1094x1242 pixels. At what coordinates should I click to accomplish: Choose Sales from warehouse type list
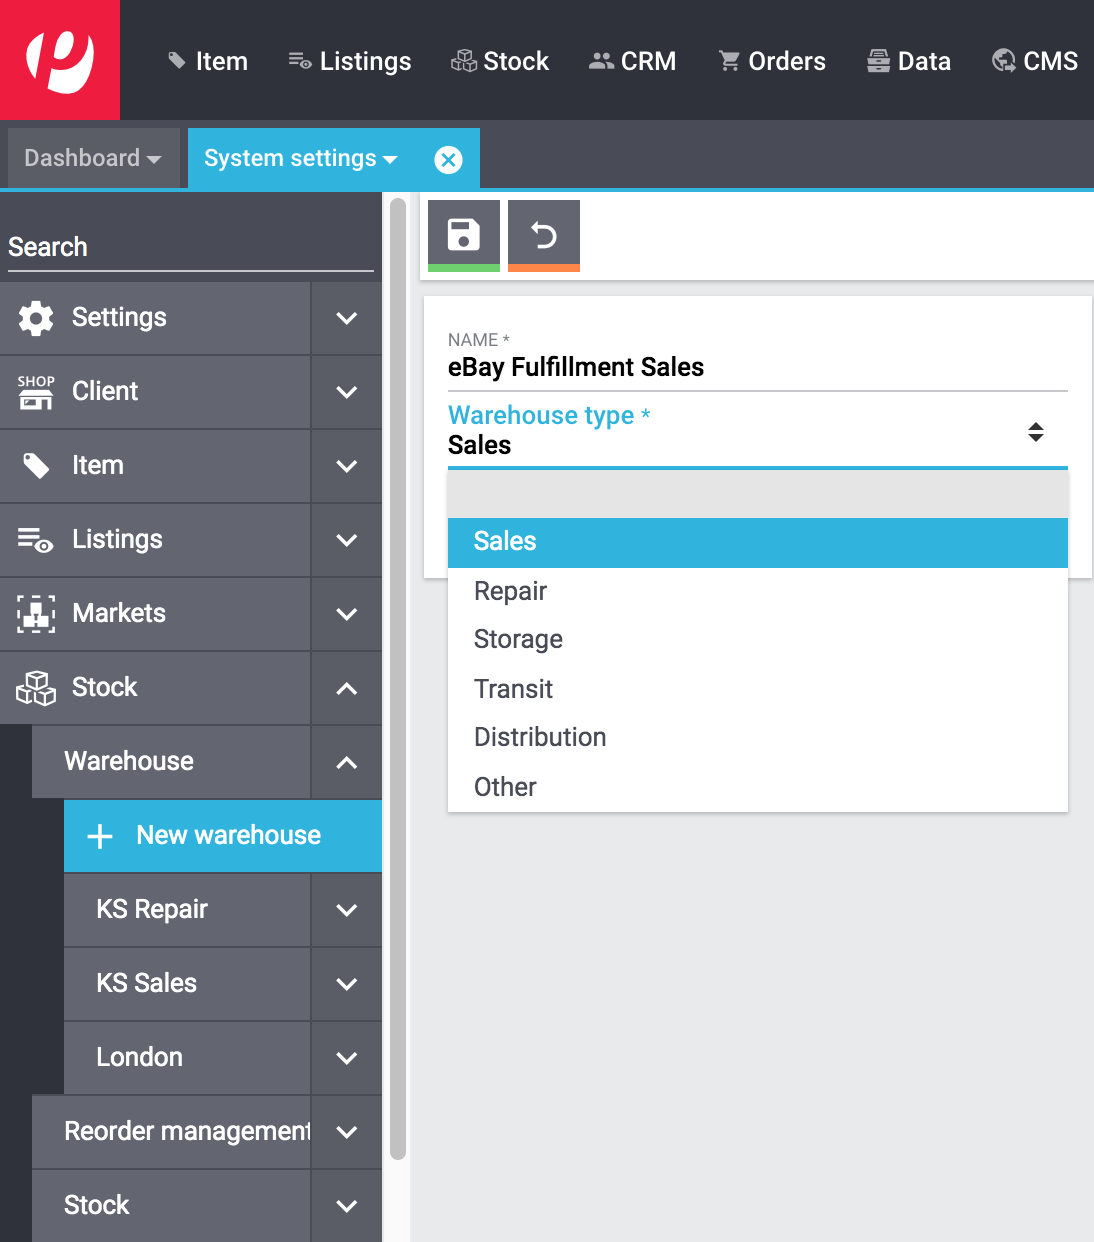pyautogui.click(x=758, y=542)
